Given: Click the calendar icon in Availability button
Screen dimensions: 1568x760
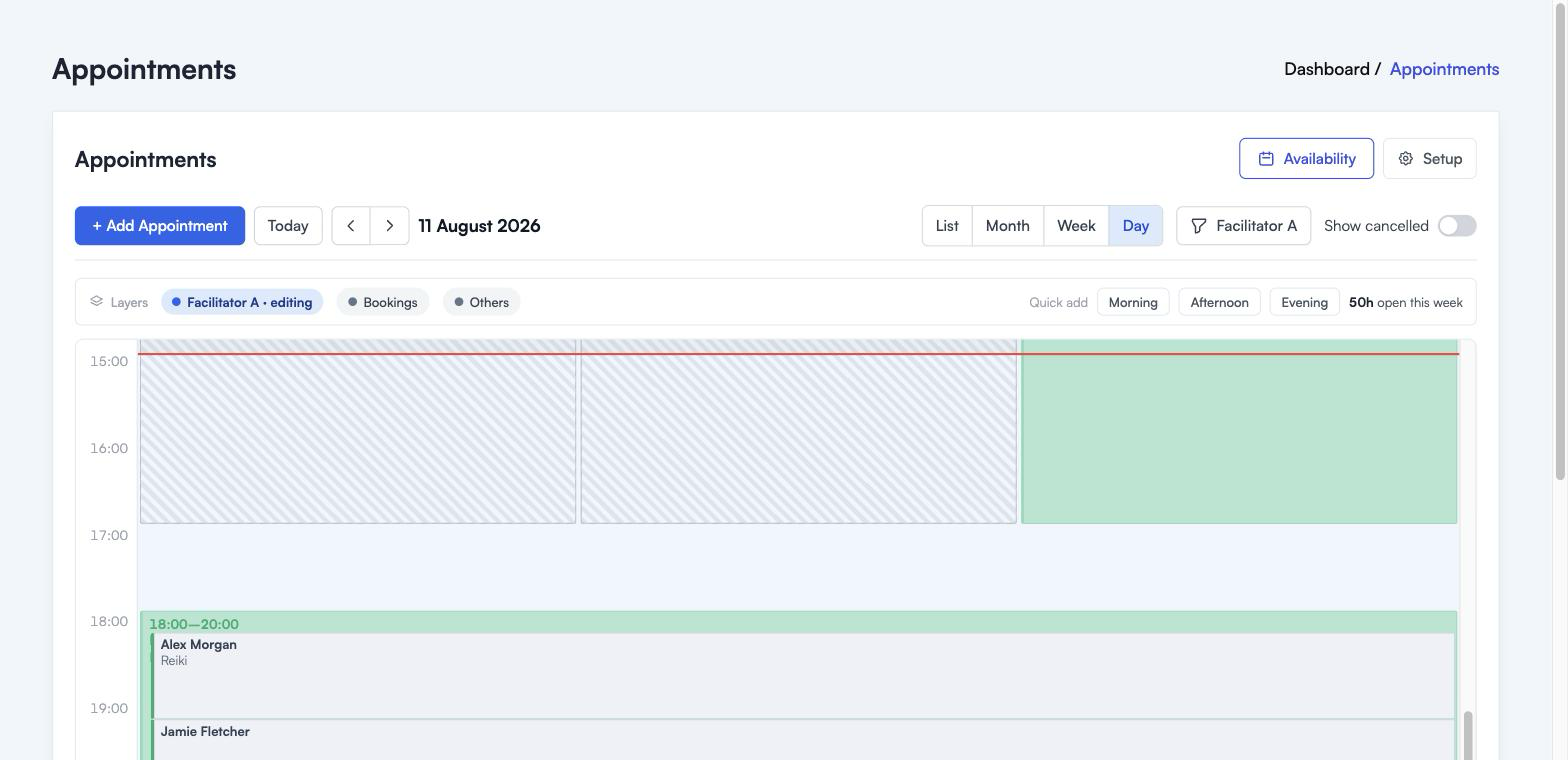Looking at the screenshot, I should click(1266, 159).
